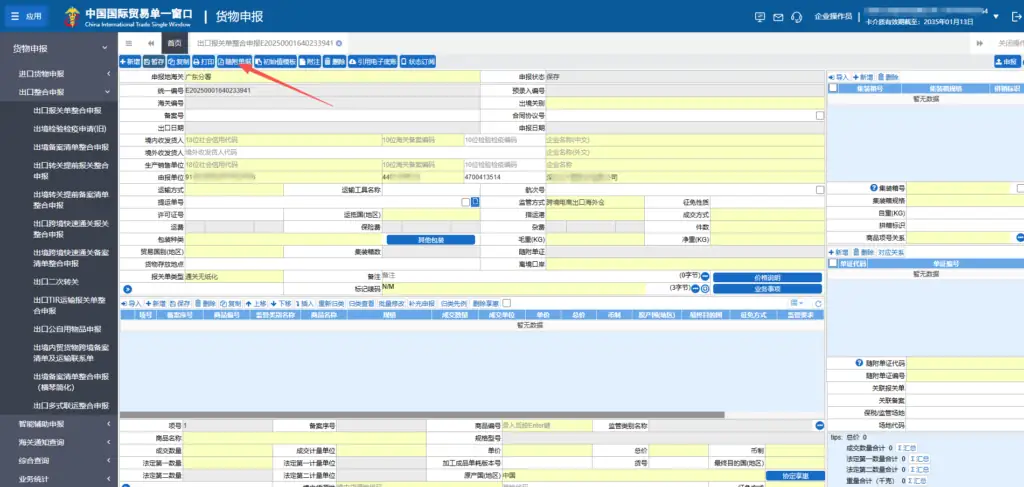Open 随附单据 attached documents button
The width and height of the screenshot is (1024, 487).
point(234,61)
